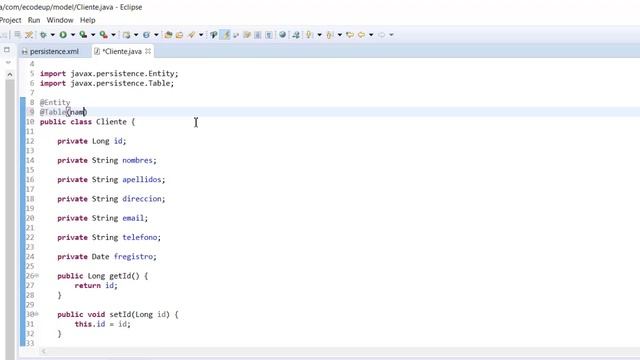Toggle the Word Wrap icon left of highlighted button
The height and width of the screenshot is (360, 640).
point(213,35)
